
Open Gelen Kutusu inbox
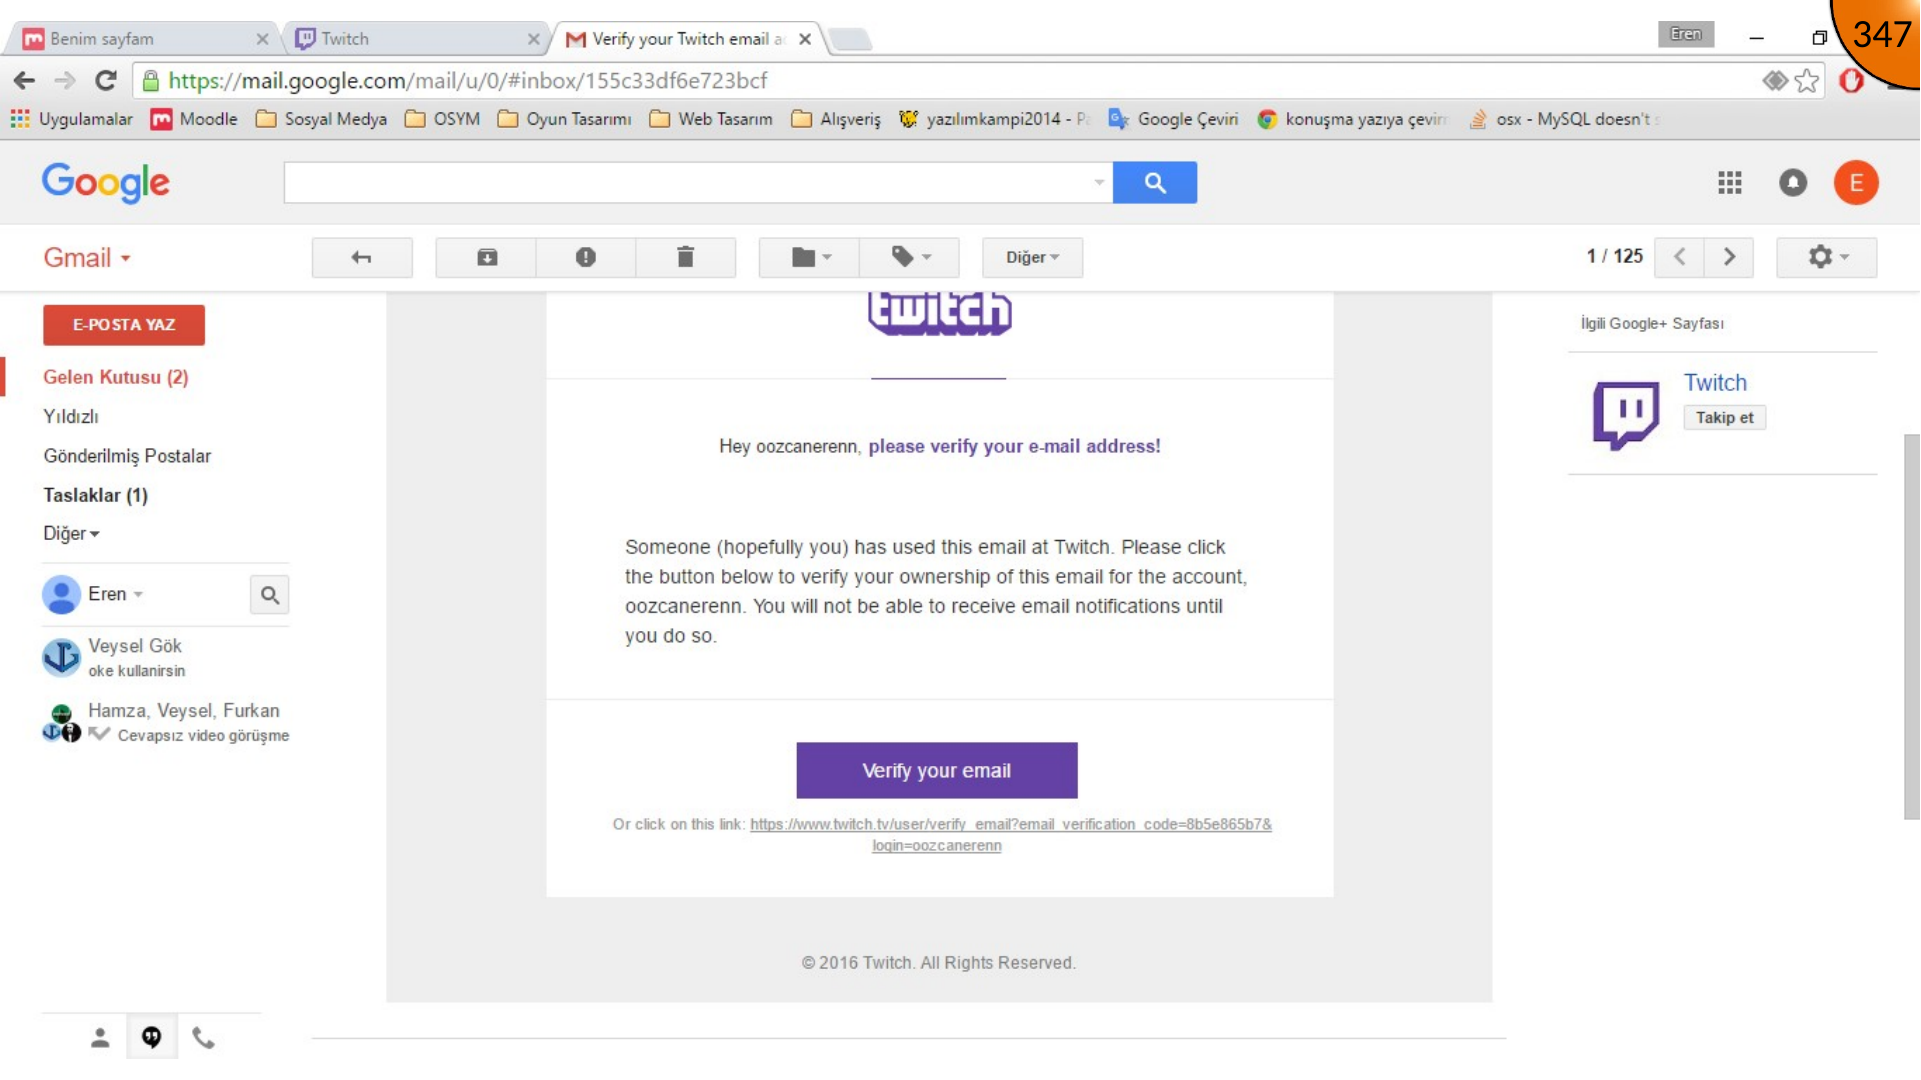click(115, 377)
